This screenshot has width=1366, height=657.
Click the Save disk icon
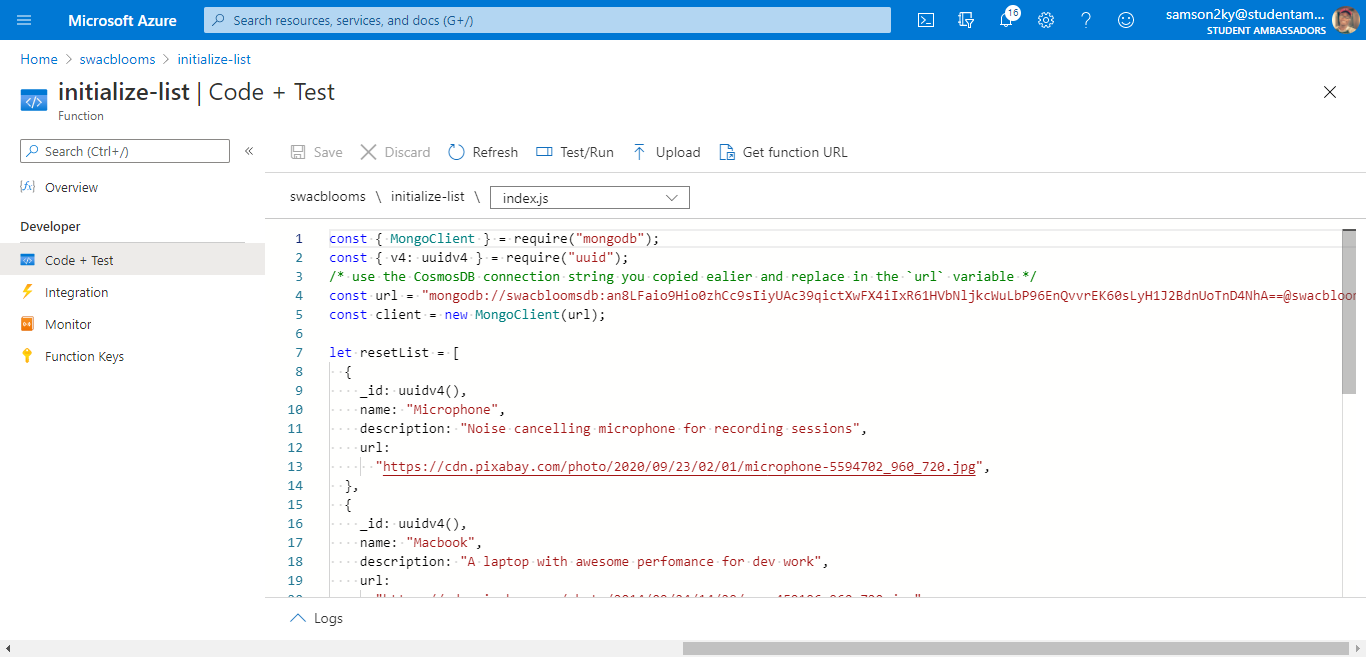(x=298, y=152)
